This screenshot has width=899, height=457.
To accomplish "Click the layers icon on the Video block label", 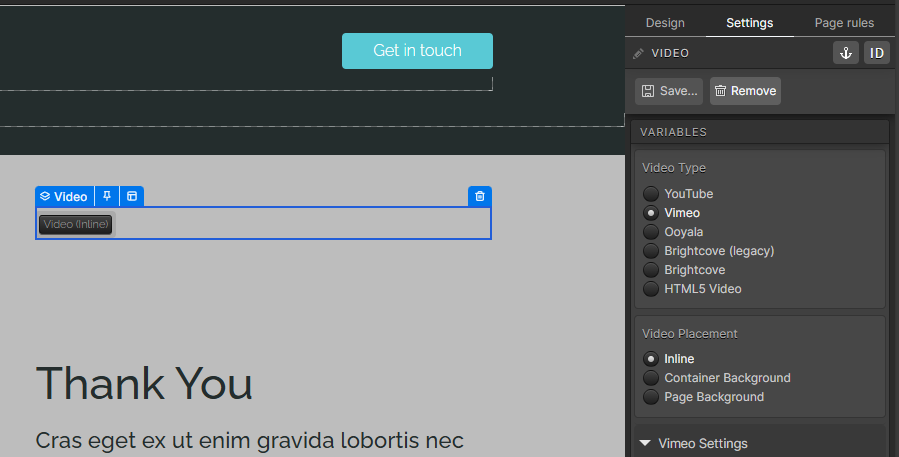I will pyautogui.click(x=45, y=197).
